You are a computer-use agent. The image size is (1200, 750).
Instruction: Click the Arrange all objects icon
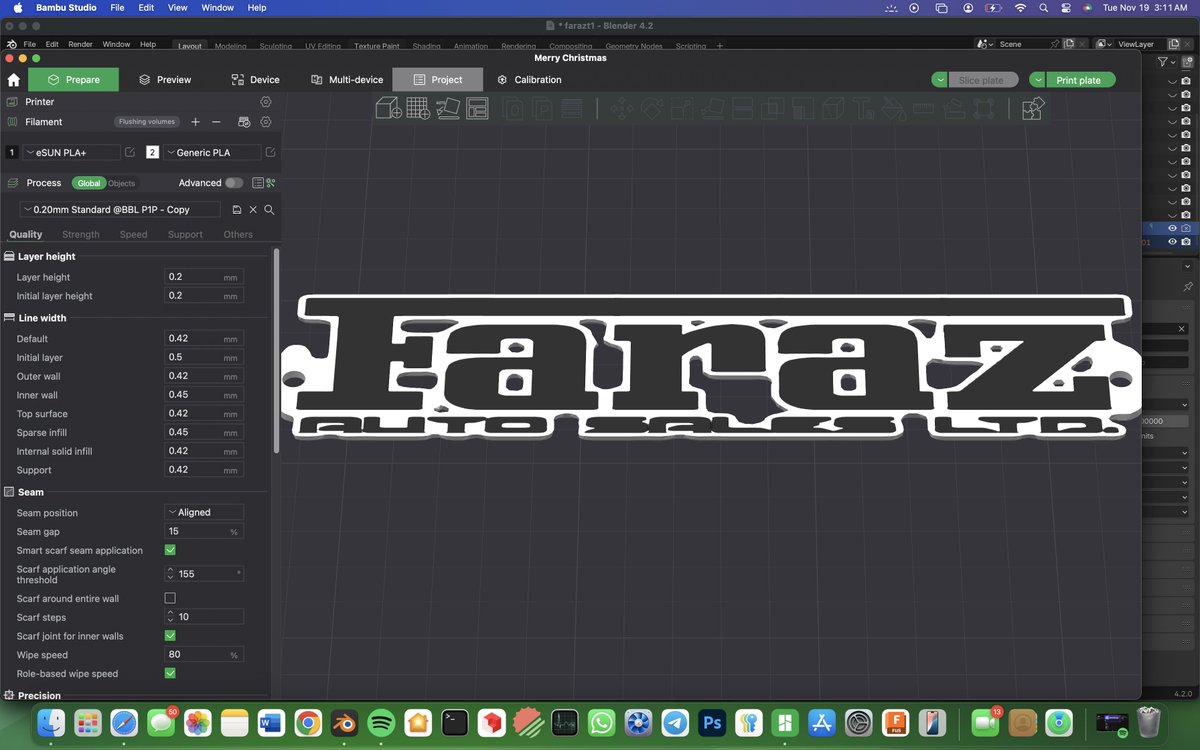click(x=477, y=108)
